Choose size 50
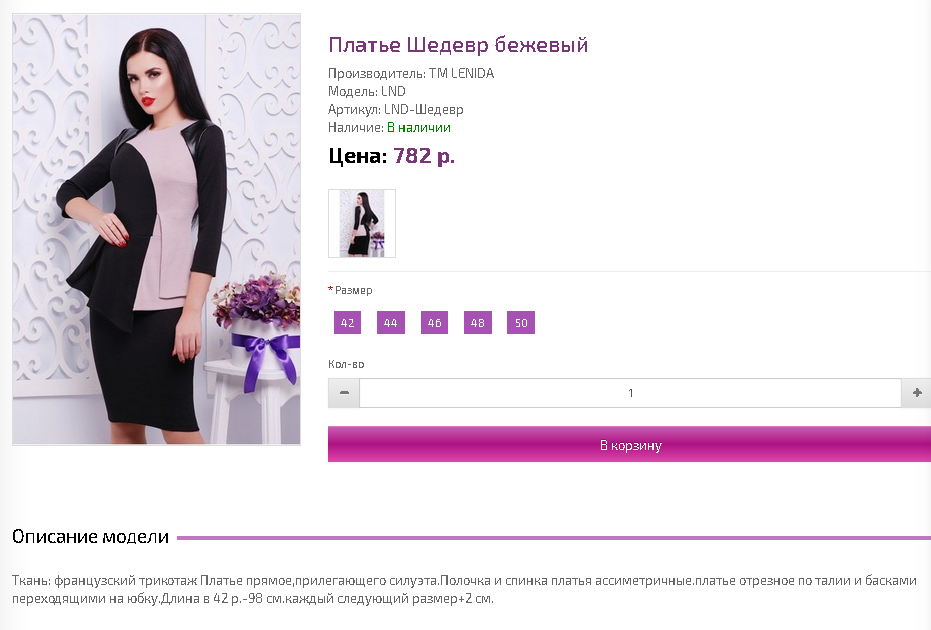 521,323
